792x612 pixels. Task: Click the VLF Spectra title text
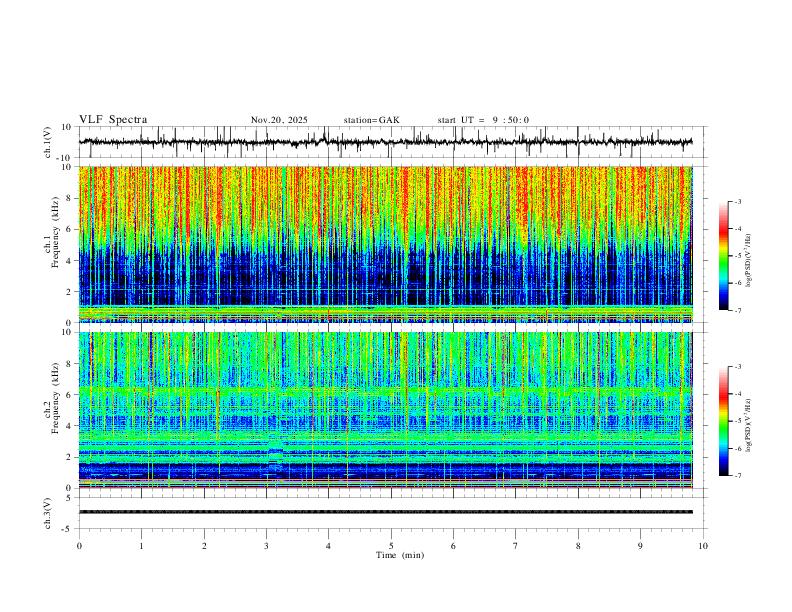click(113, 120)
